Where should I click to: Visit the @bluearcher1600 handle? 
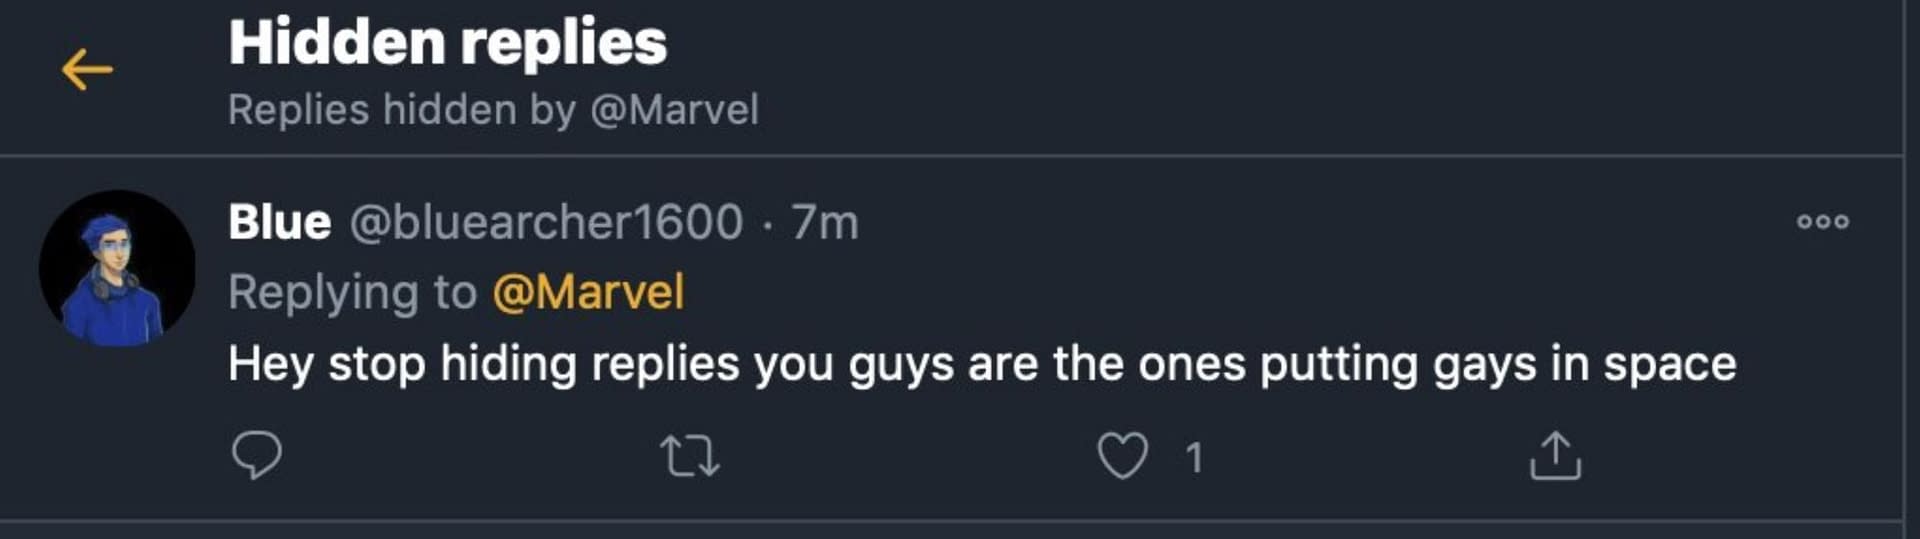546,222
